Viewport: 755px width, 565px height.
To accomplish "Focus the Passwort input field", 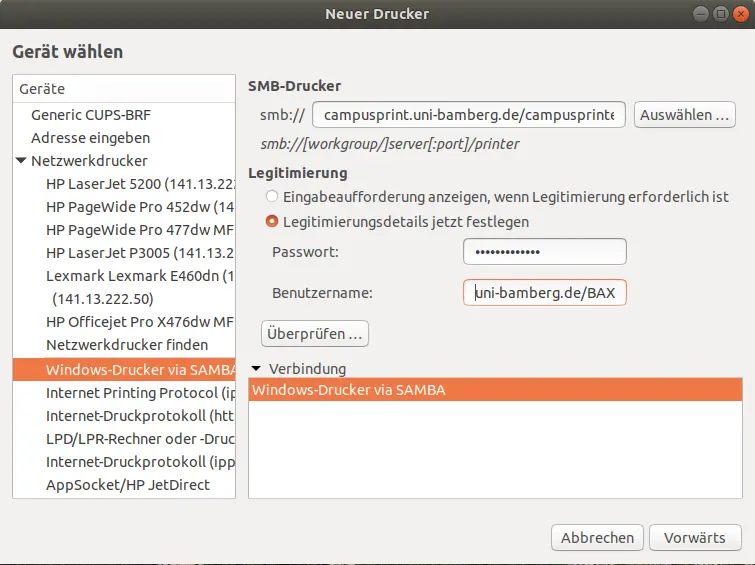I will [x=545, y=251].
